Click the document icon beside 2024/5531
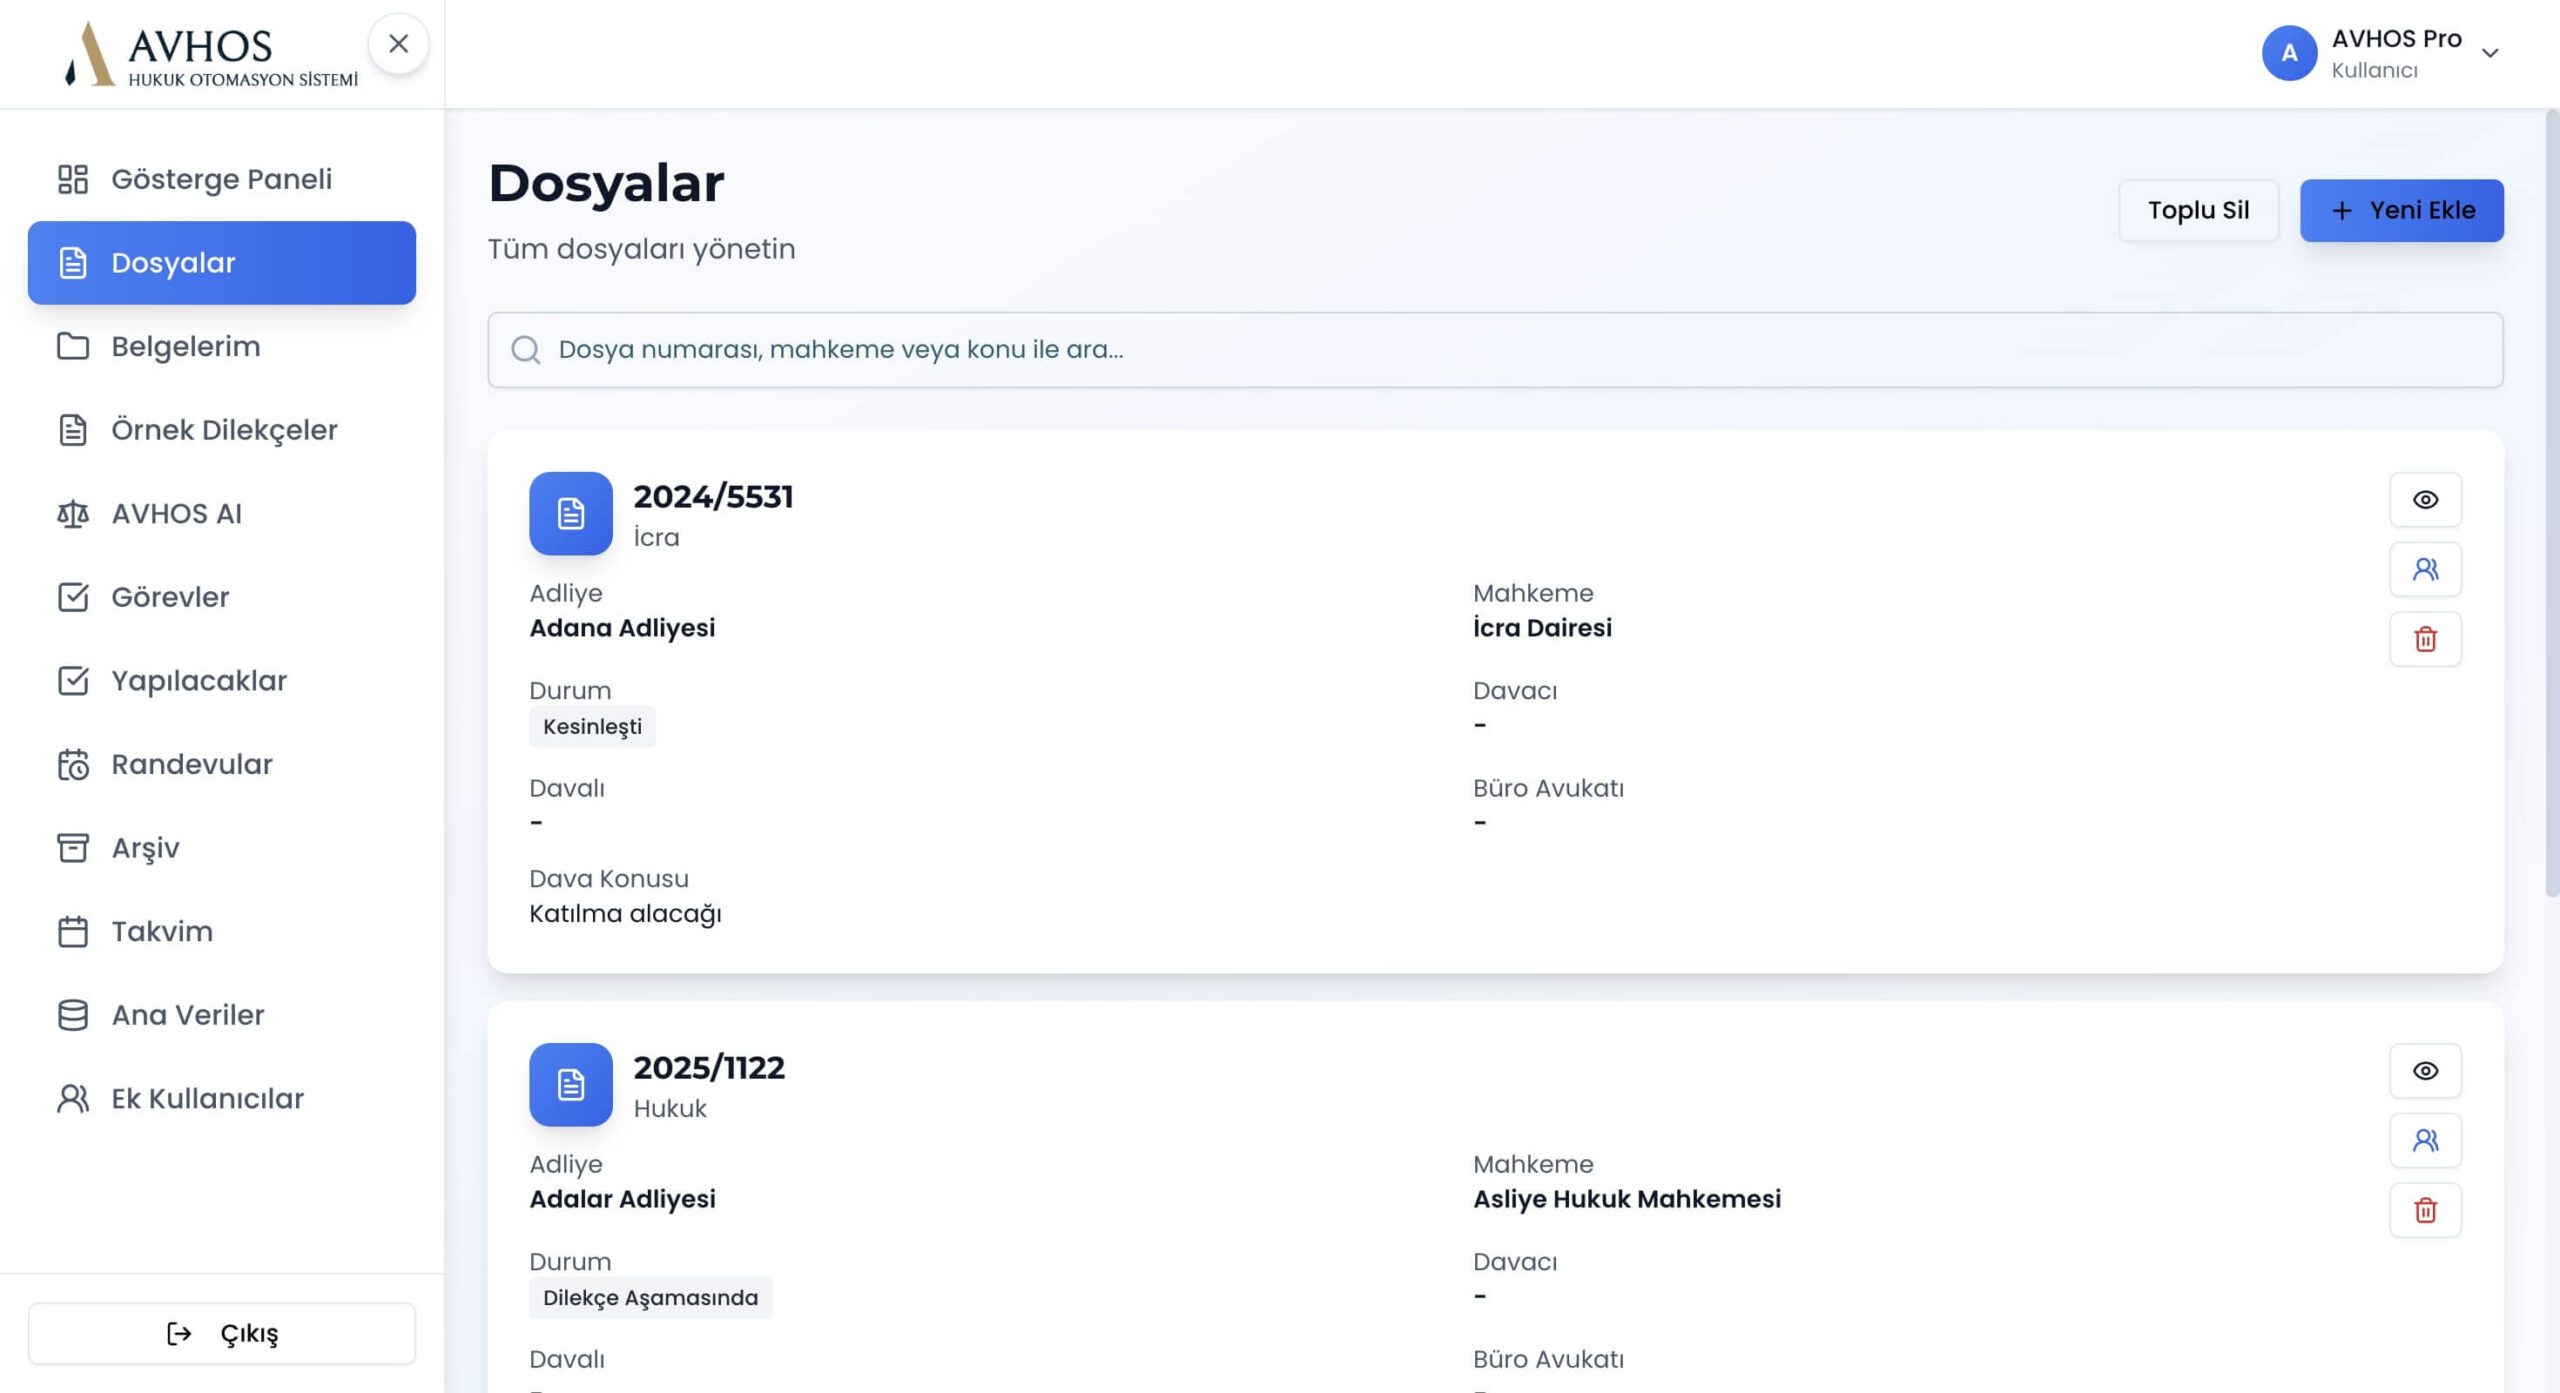2560x1393 pixels. pyautogui.click(x=570, y=513)
